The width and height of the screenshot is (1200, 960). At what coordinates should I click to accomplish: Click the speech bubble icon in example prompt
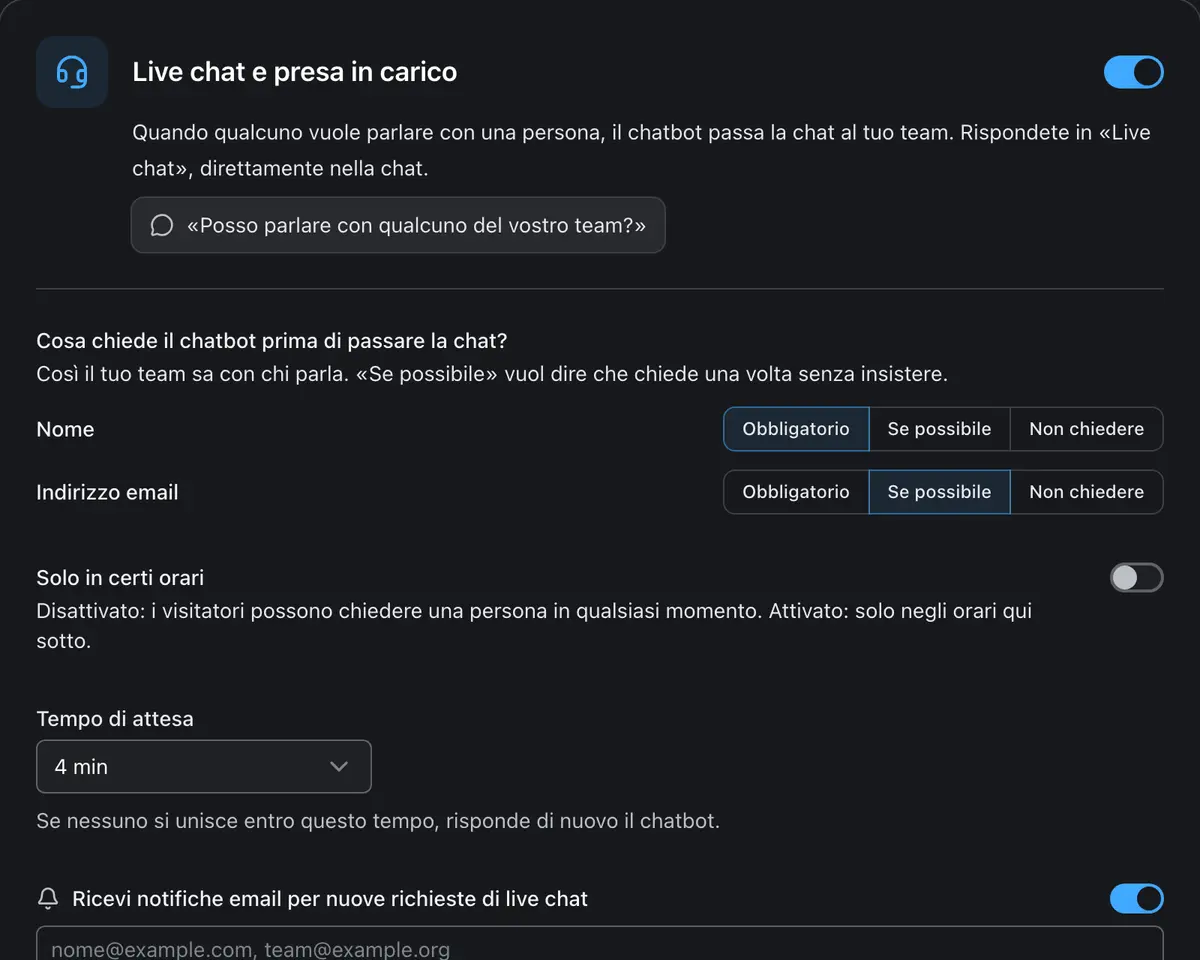click(x=161, y=225)
